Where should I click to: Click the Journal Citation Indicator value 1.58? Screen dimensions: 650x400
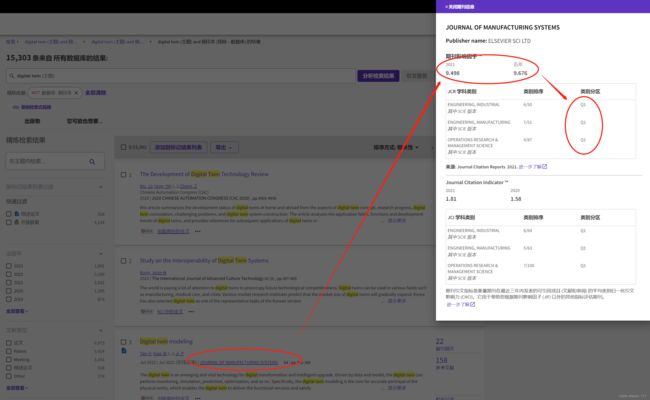tap(516, 199)
